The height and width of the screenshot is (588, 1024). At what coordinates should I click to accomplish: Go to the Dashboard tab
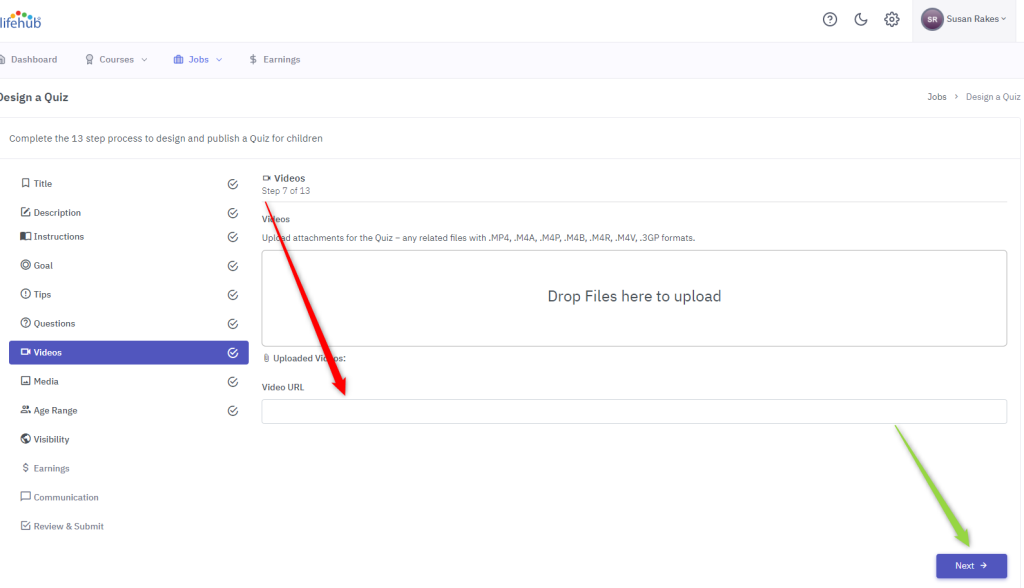pyautogui.click(x=28, y=59)
